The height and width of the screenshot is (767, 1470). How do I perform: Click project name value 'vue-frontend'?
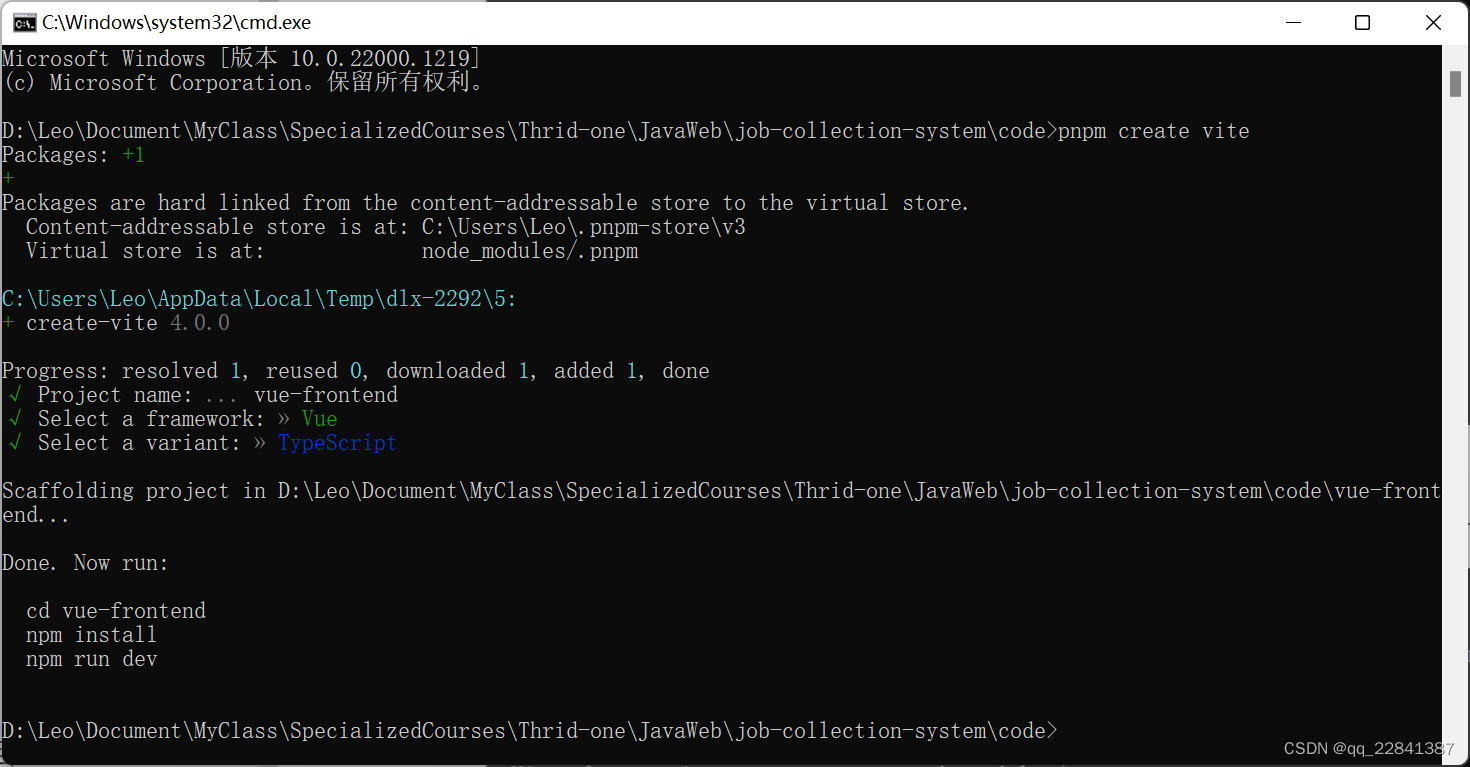tap(326, 395)
